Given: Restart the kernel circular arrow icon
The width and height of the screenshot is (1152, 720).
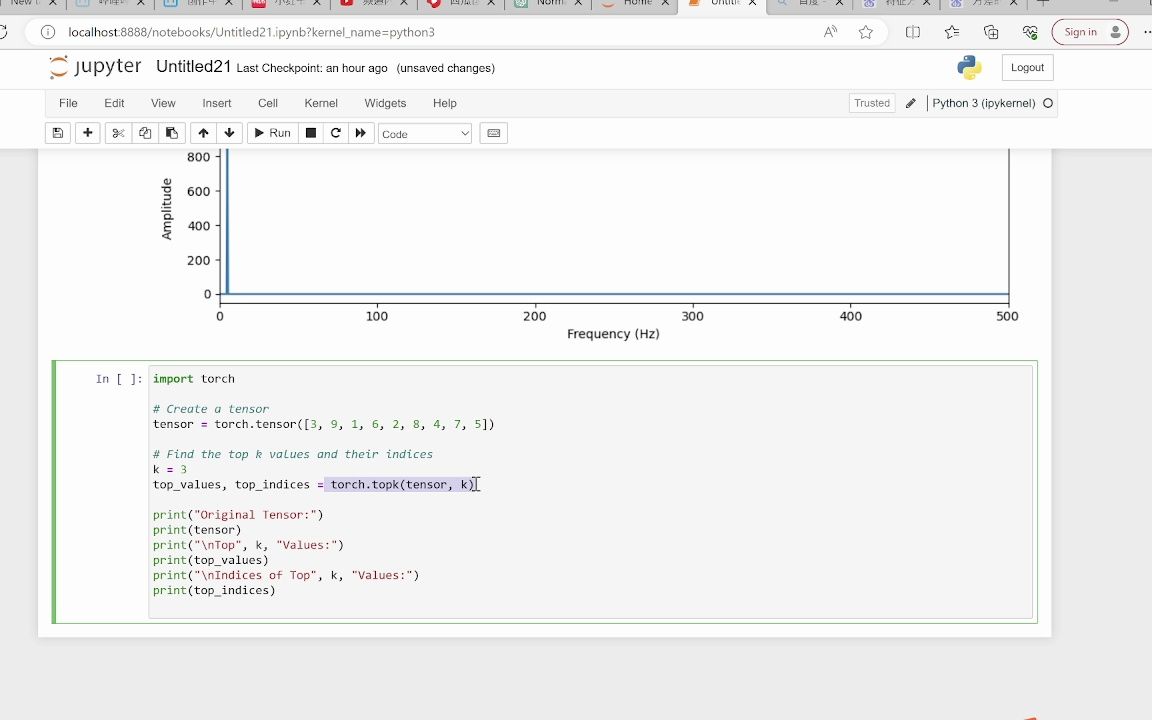Looking at the screenshot, I should [336, 133].
